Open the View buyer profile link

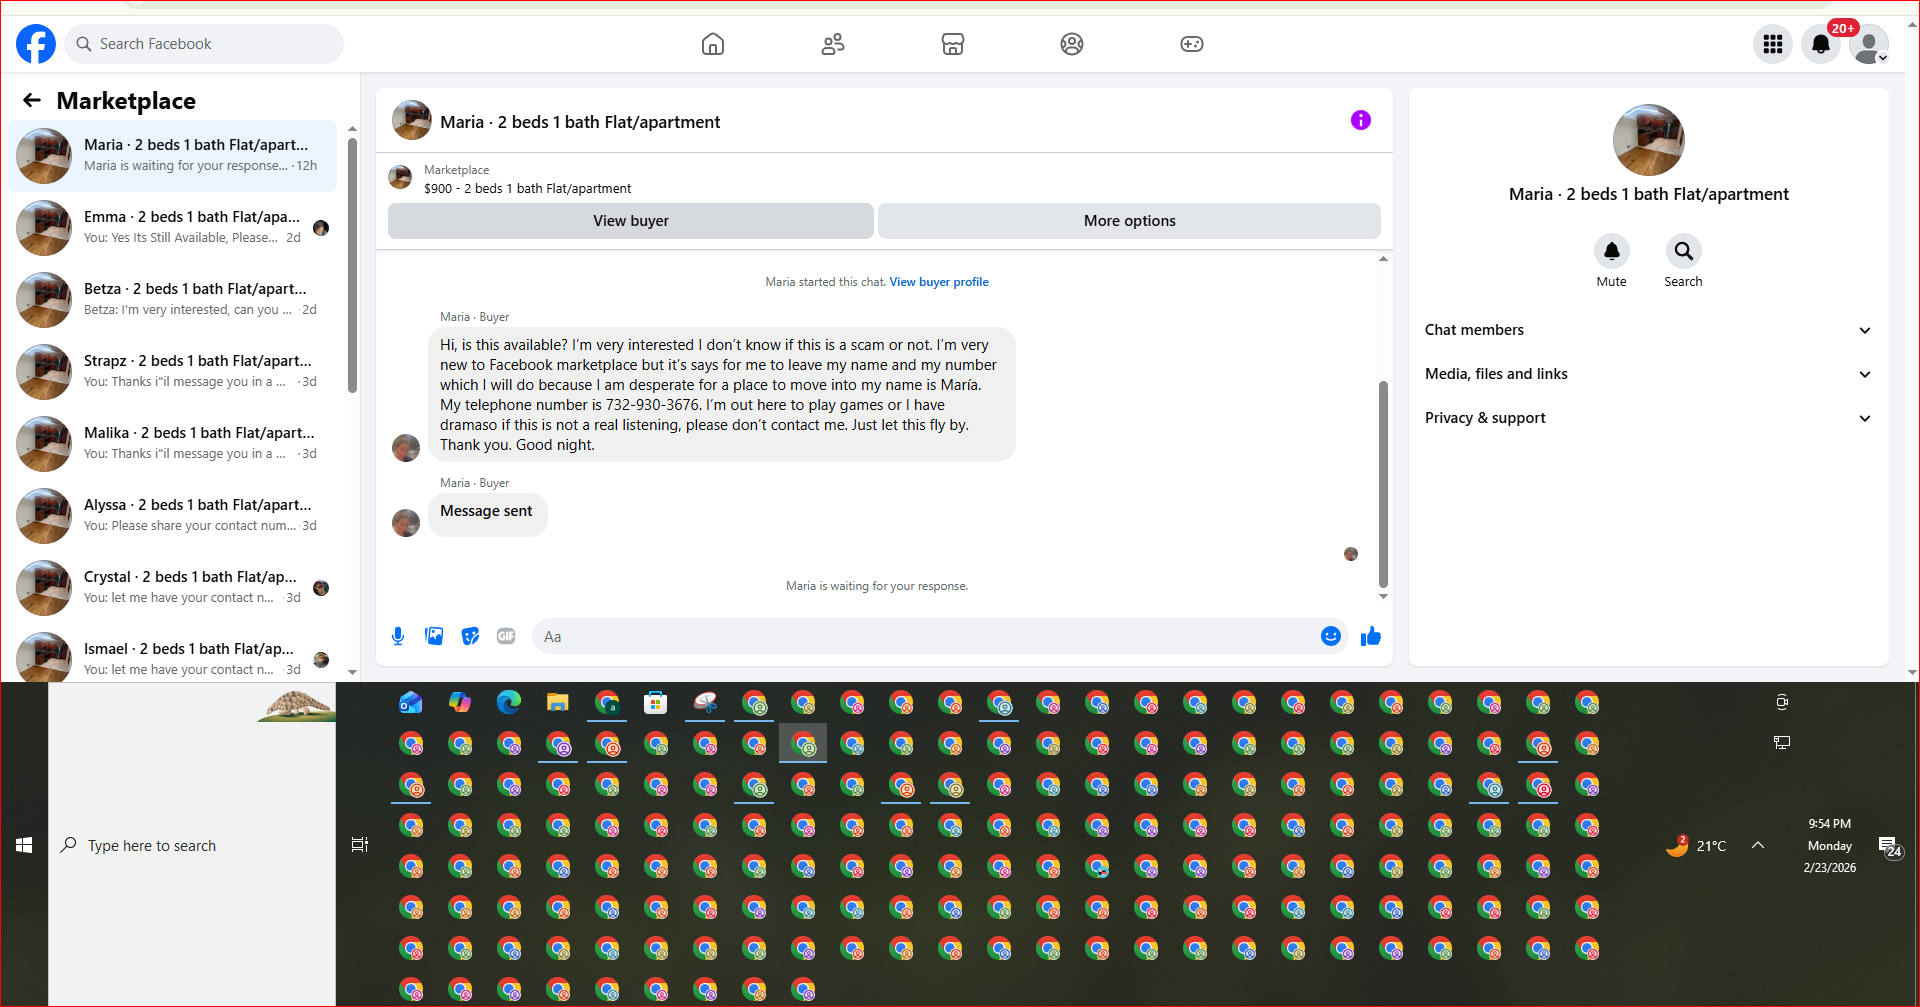pyautogui.click(x=939, y=282)
